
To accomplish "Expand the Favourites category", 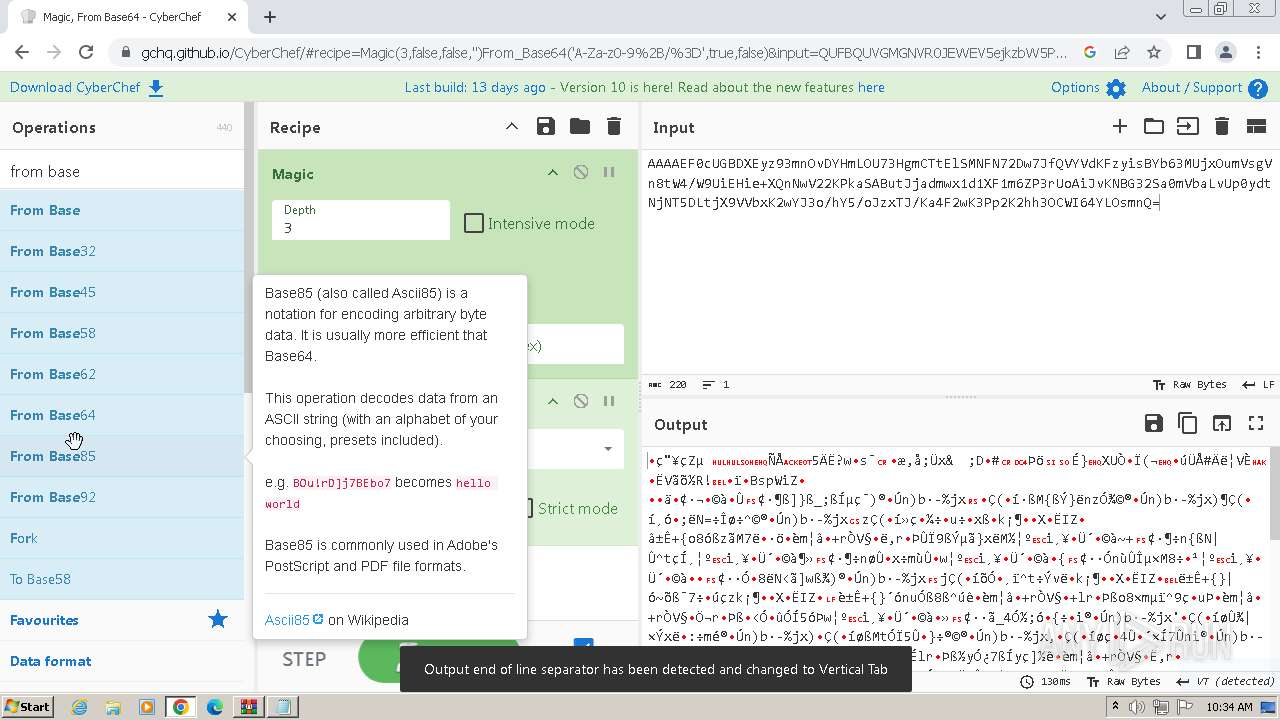I will 122,620.
